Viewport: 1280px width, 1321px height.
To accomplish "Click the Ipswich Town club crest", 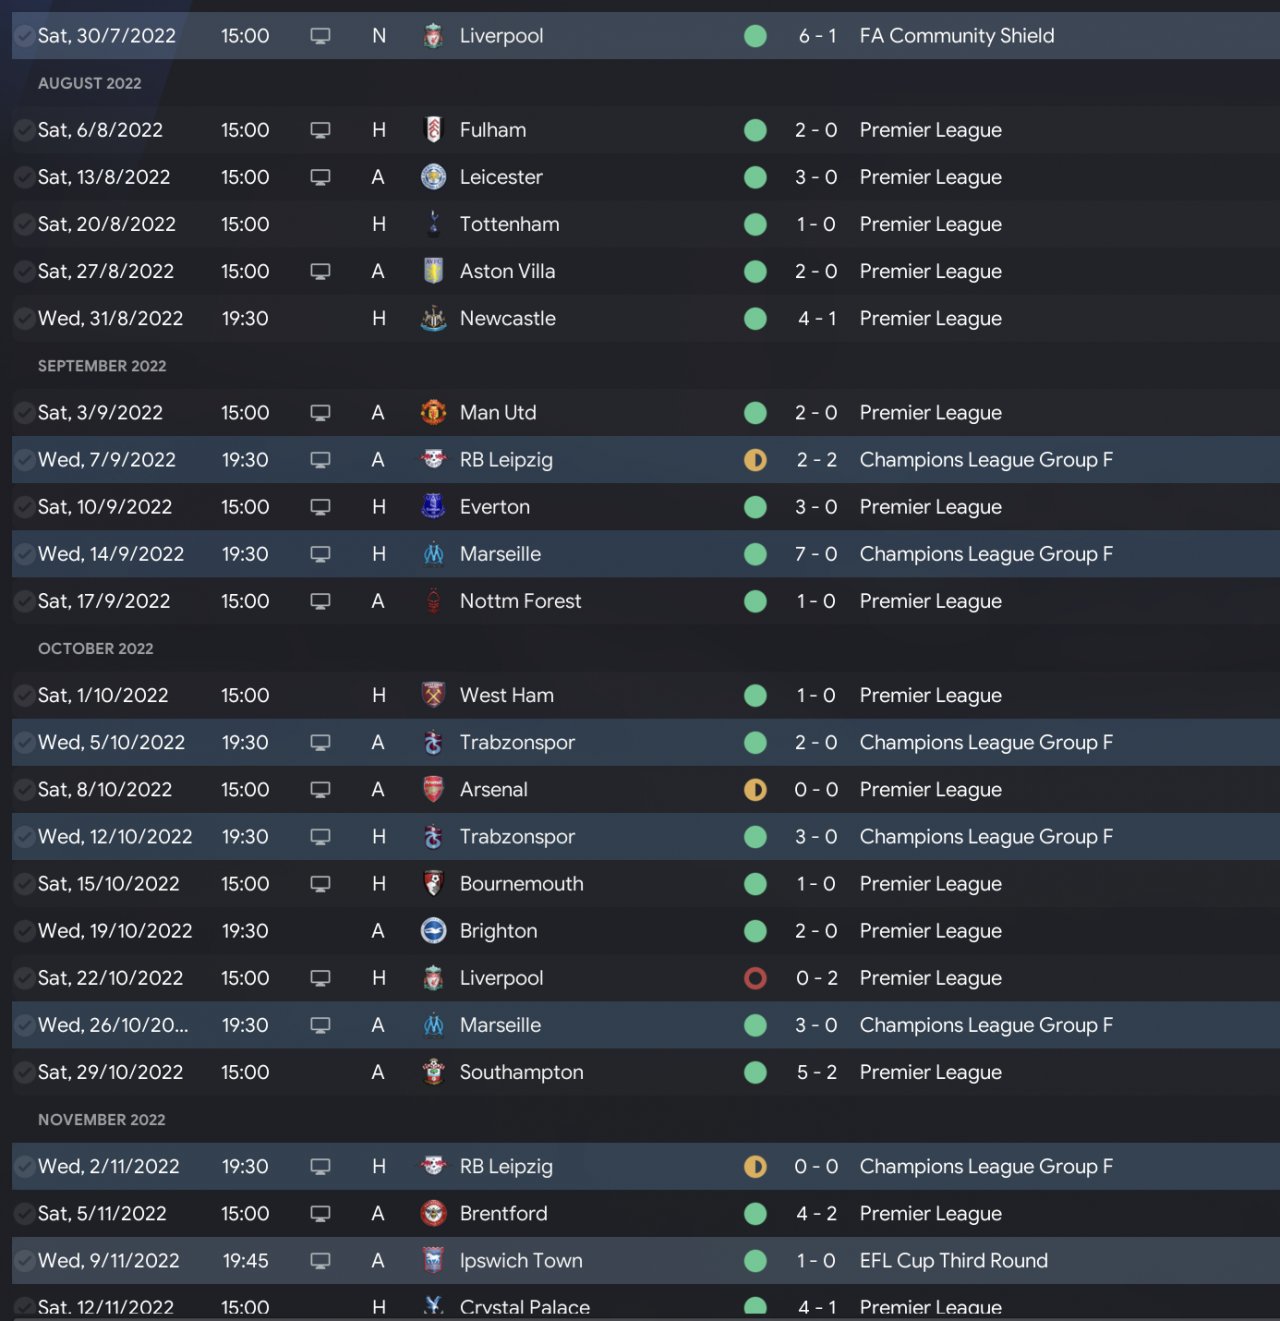I will (433, 1261).
